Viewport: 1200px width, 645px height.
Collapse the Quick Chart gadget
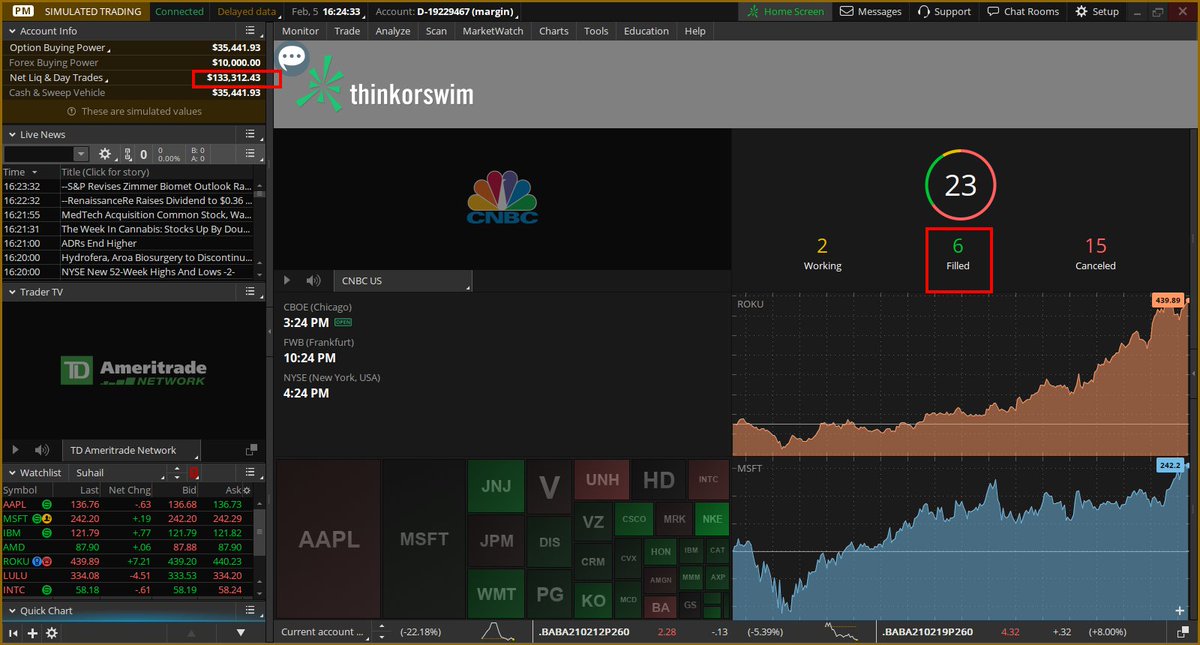[11, 610]
